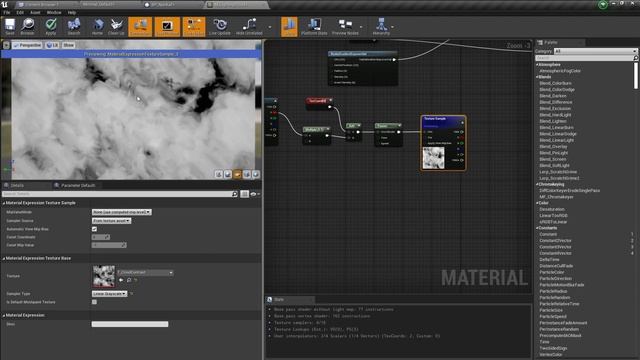Open the details view options eye icon
640x360 pixels.
(255, 194)
